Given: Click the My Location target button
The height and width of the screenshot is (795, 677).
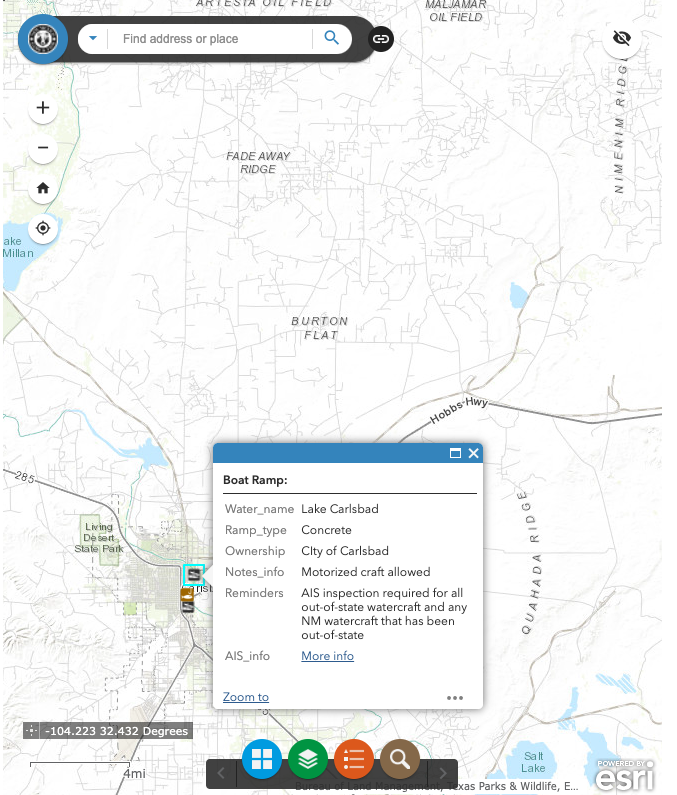Looking at the screenshot, I should click(43, 228).
